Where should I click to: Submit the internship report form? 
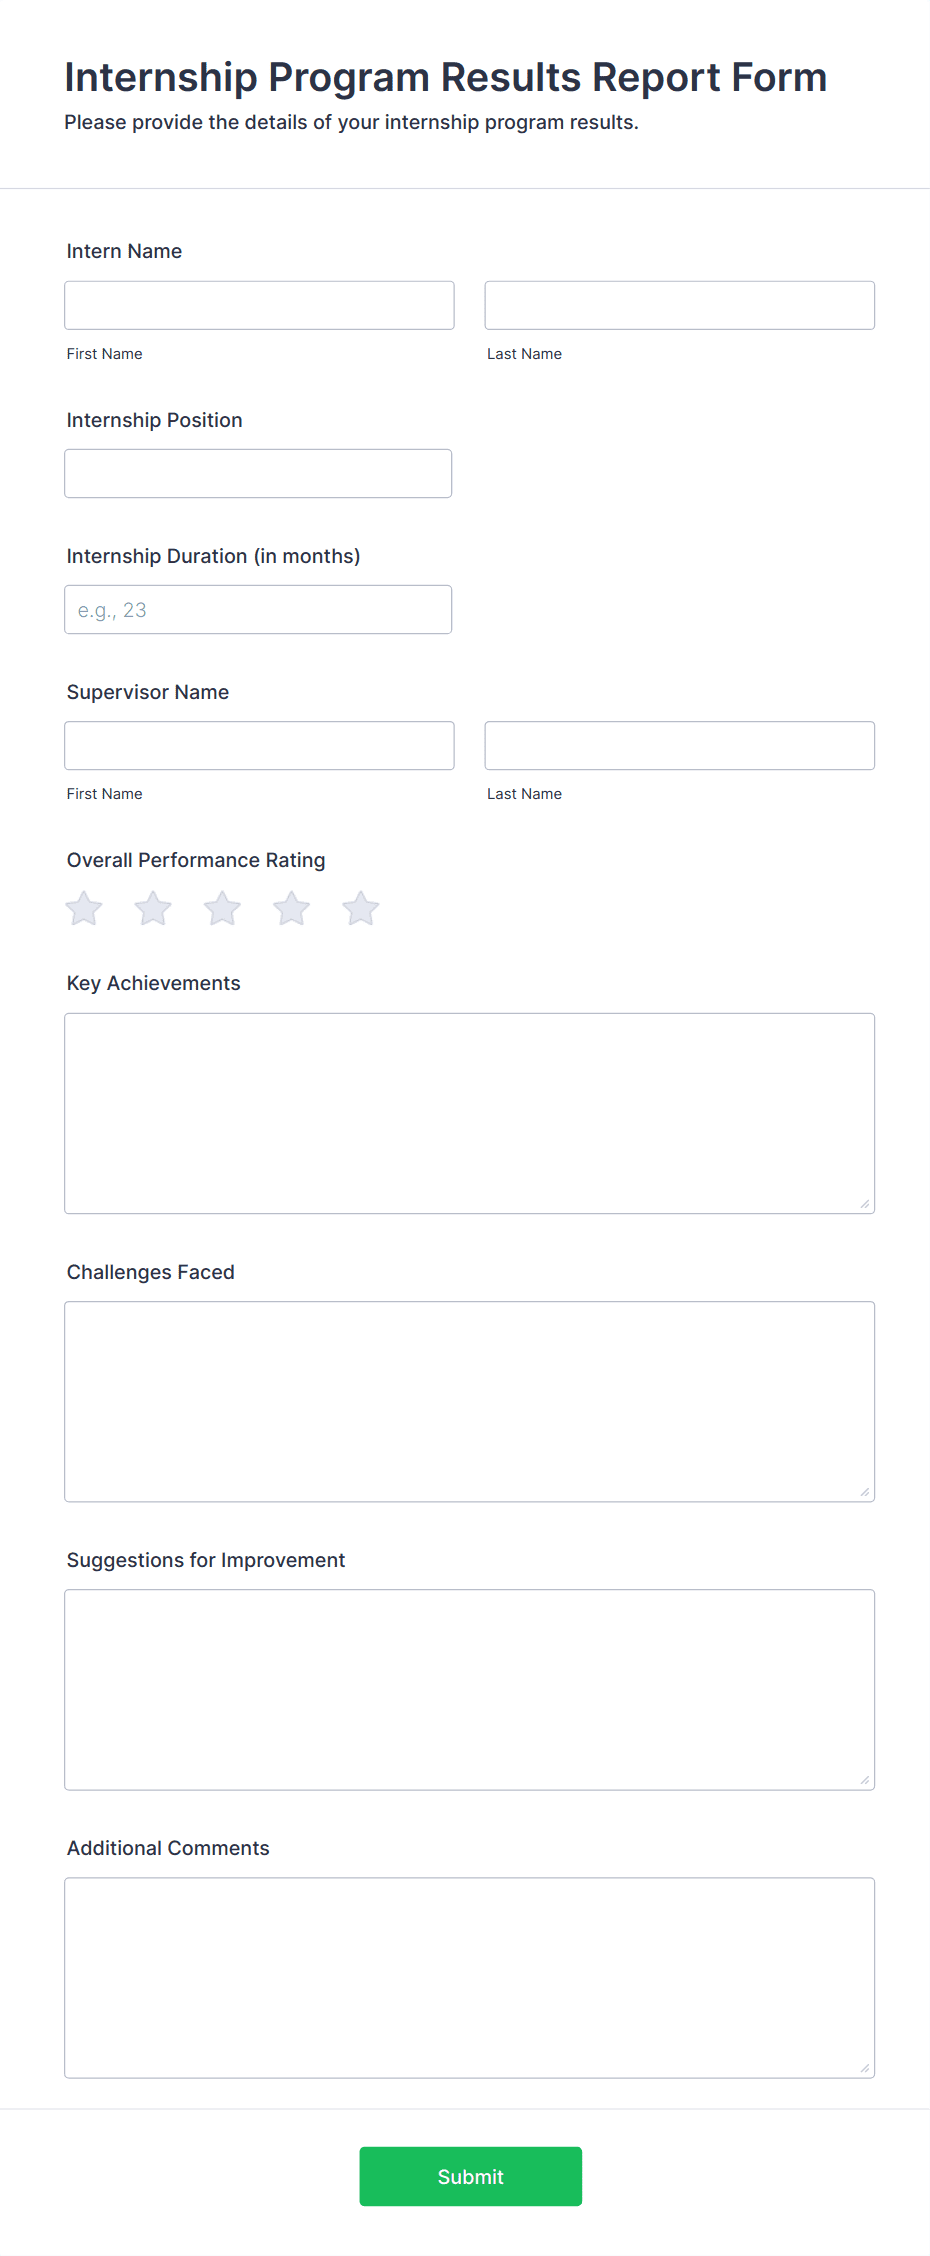pos(471,2176)
